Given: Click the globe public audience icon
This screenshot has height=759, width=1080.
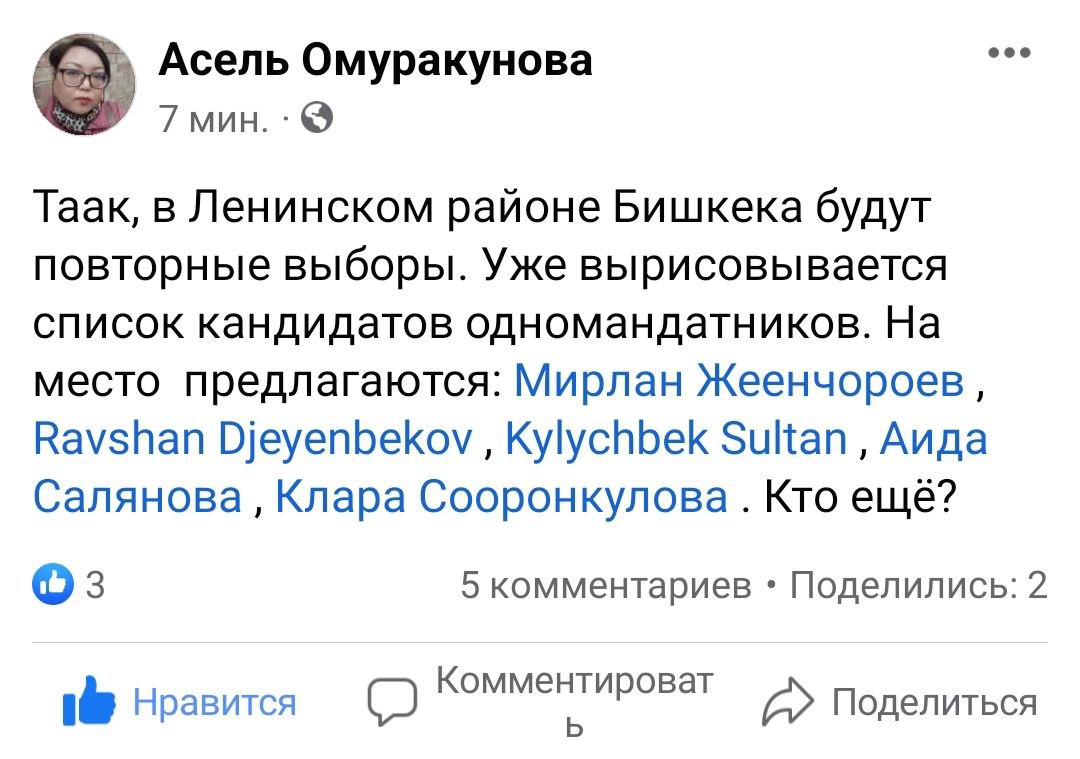Looking at the screenshot, I should [317, 119].
